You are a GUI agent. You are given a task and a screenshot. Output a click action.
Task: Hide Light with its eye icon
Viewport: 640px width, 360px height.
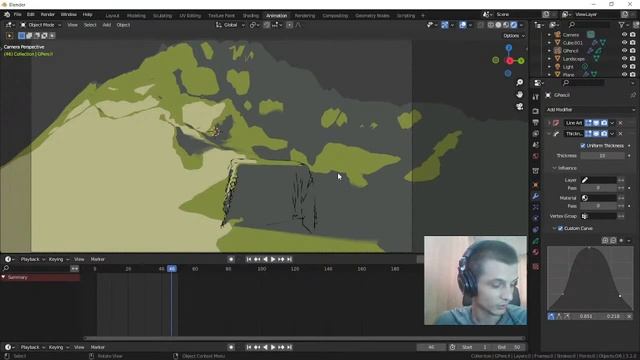pyautogui.click(x=624, y=67)
